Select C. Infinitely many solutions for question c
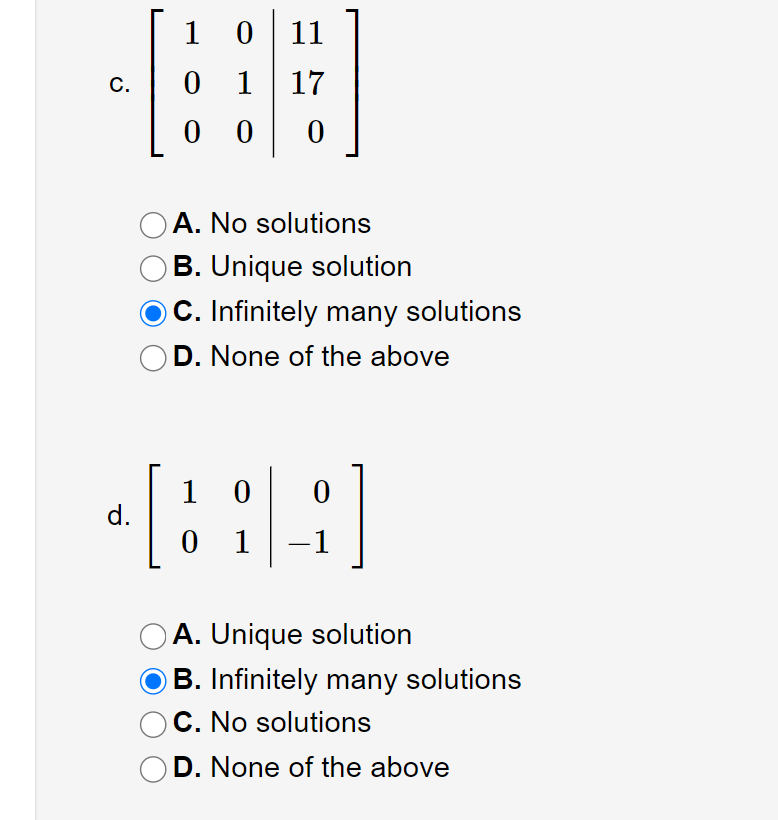Screen dimensions: 778x820 (152, 313)
